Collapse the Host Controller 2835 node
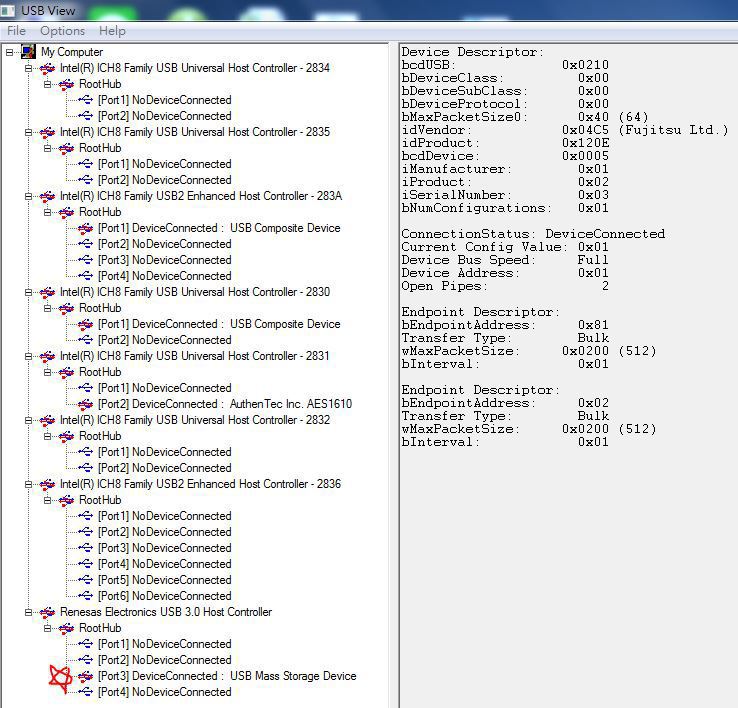This screenshot has height=708, width=738. pyautogui.click(x=28, y=132)
